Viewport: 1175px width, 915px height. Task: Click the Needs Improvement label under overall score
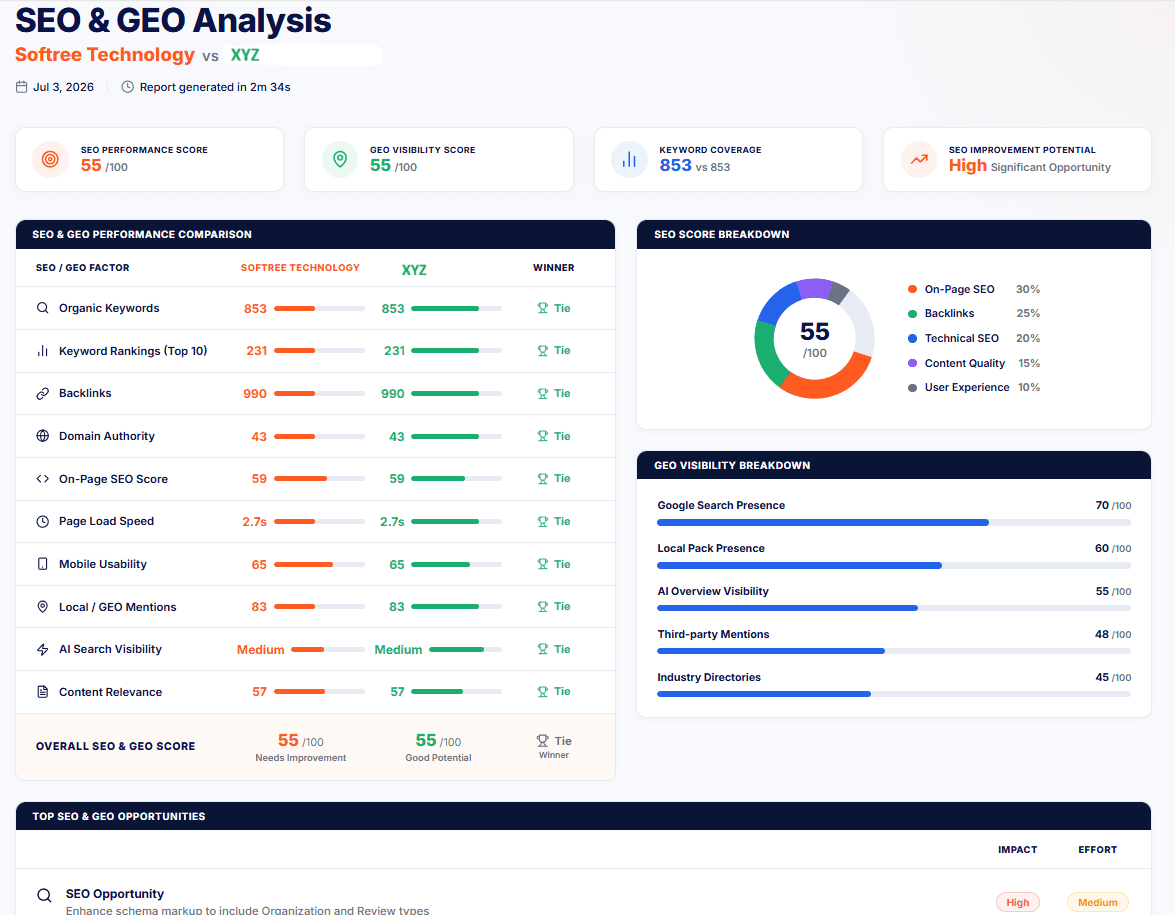click(300, 758)
